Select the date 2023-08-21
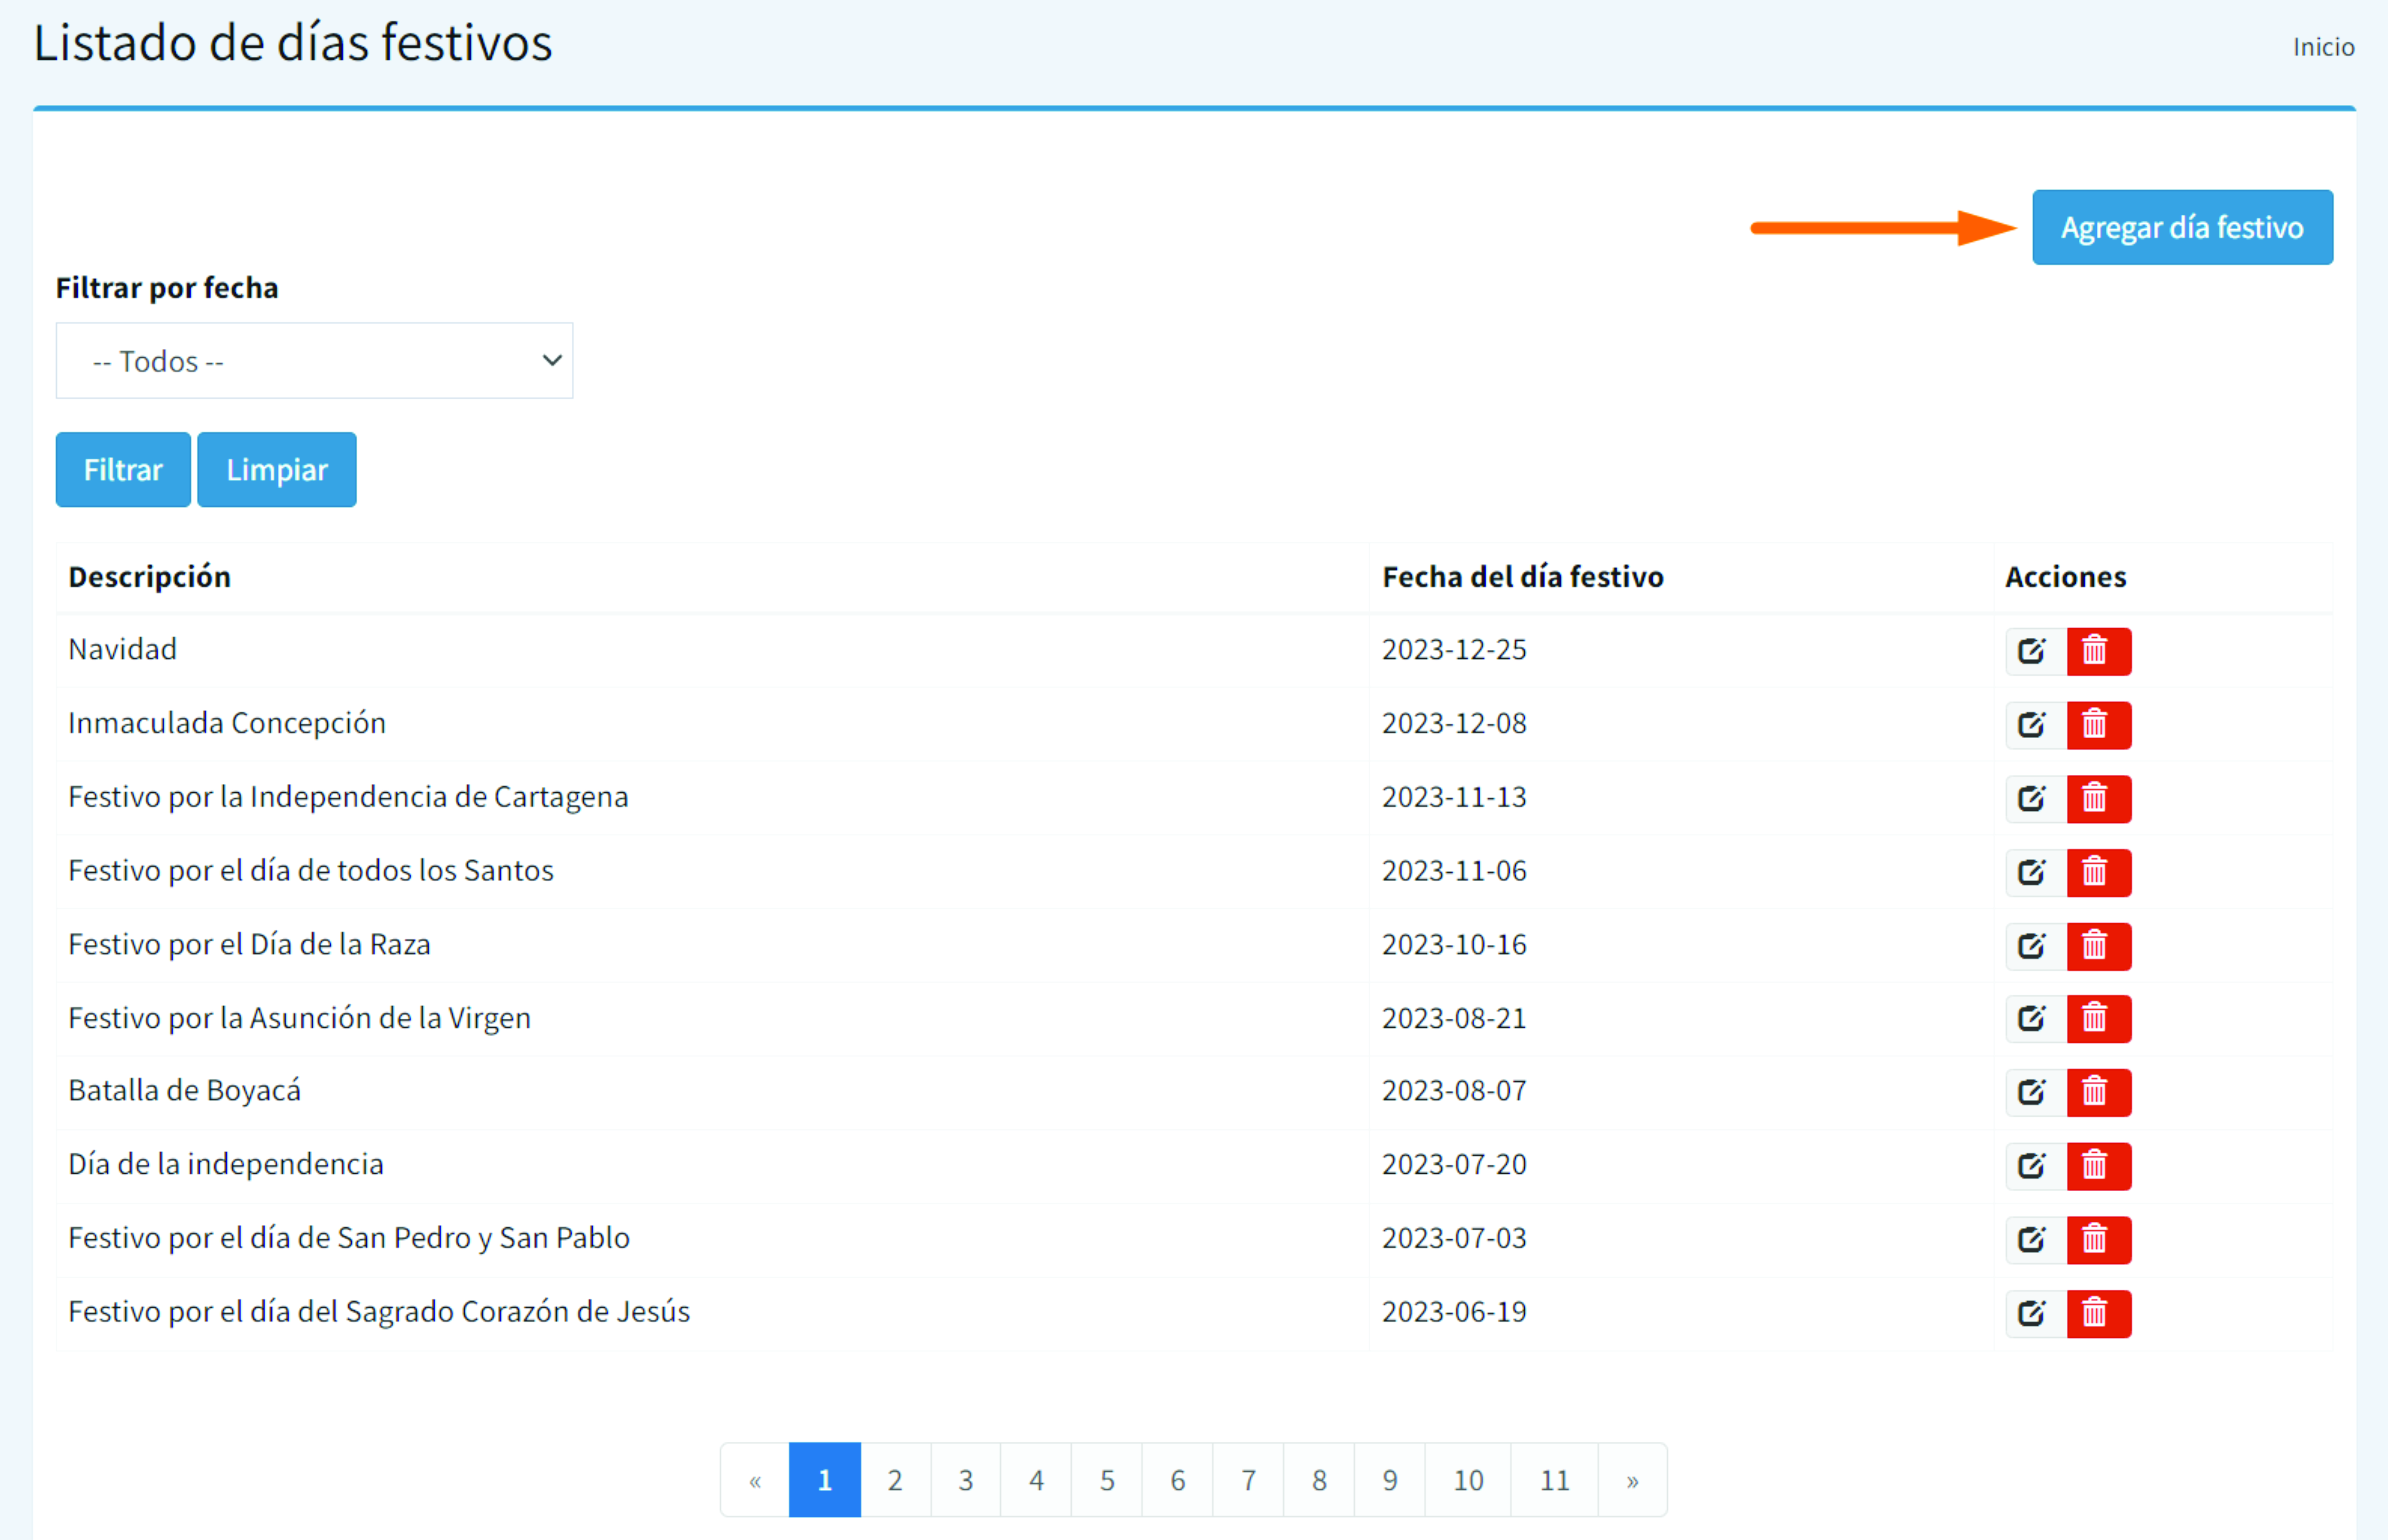This screenshot has height=1540, width=2388. click(1454, 1018)
